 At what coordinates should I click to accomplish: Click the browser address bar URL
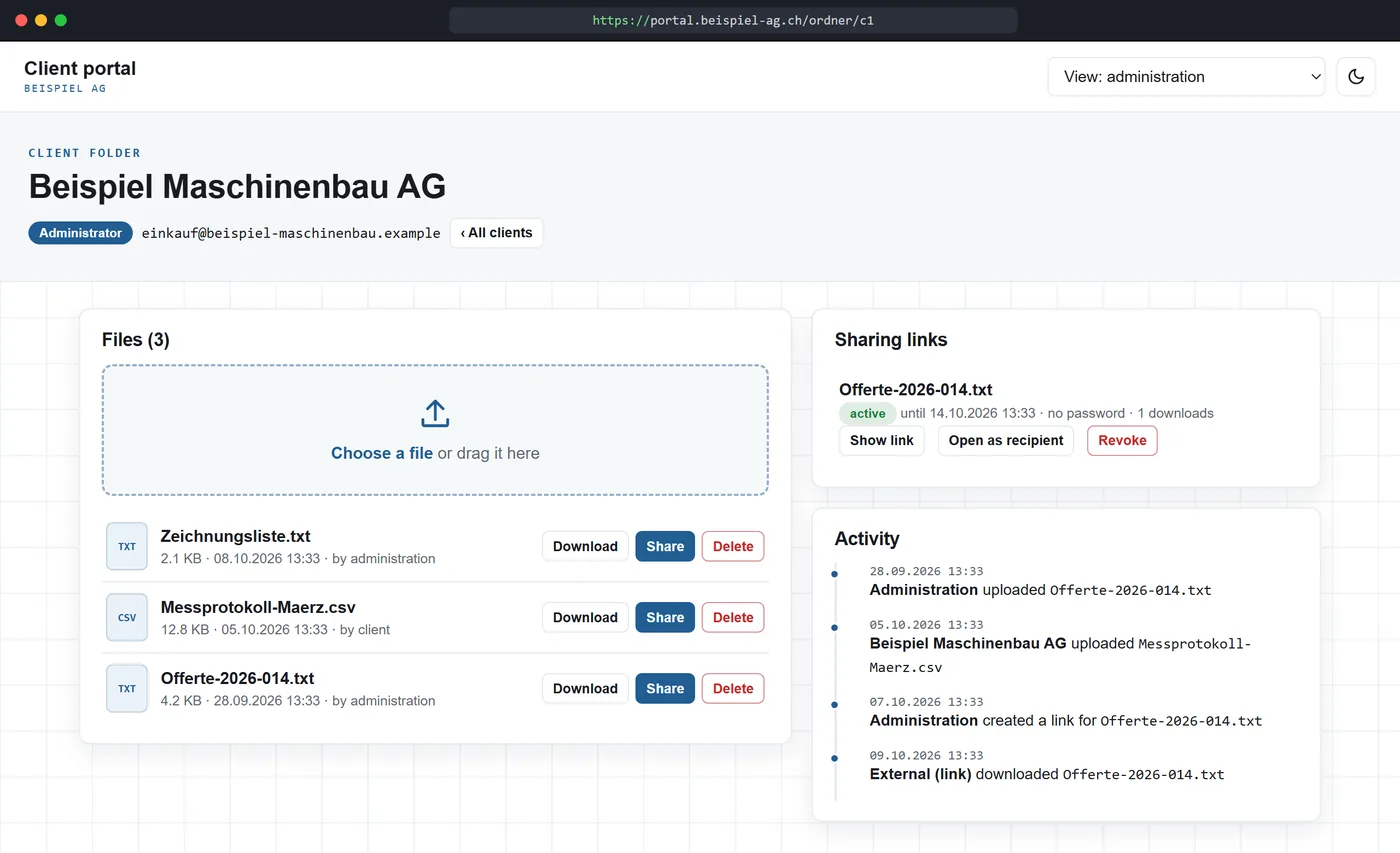pos(733,20)
